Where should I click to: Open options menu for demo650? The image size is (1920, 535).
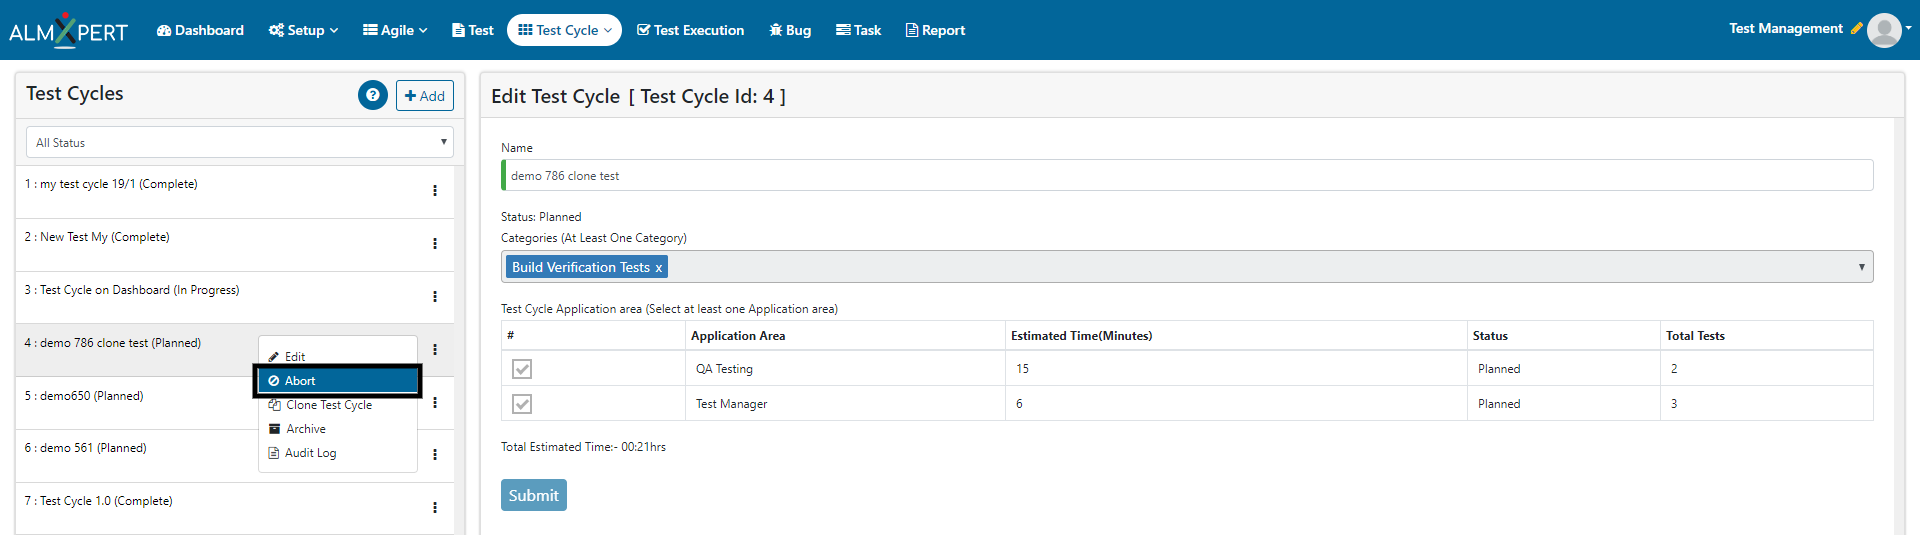(435, 402)
